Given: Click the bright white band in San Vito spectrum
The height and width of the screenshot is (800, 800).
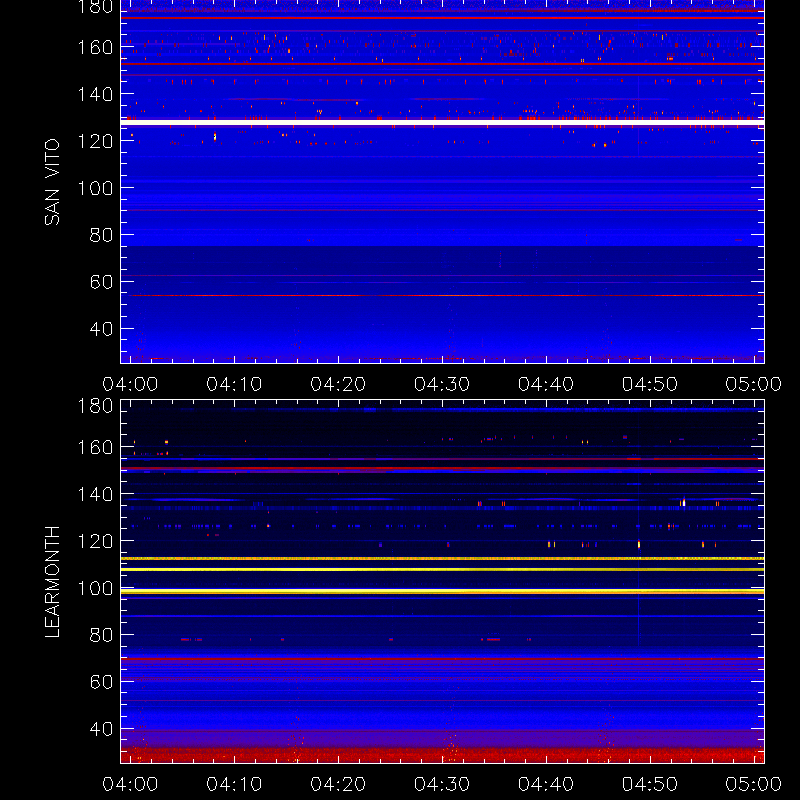Looking at the screenshot, I should click(442, 122).
